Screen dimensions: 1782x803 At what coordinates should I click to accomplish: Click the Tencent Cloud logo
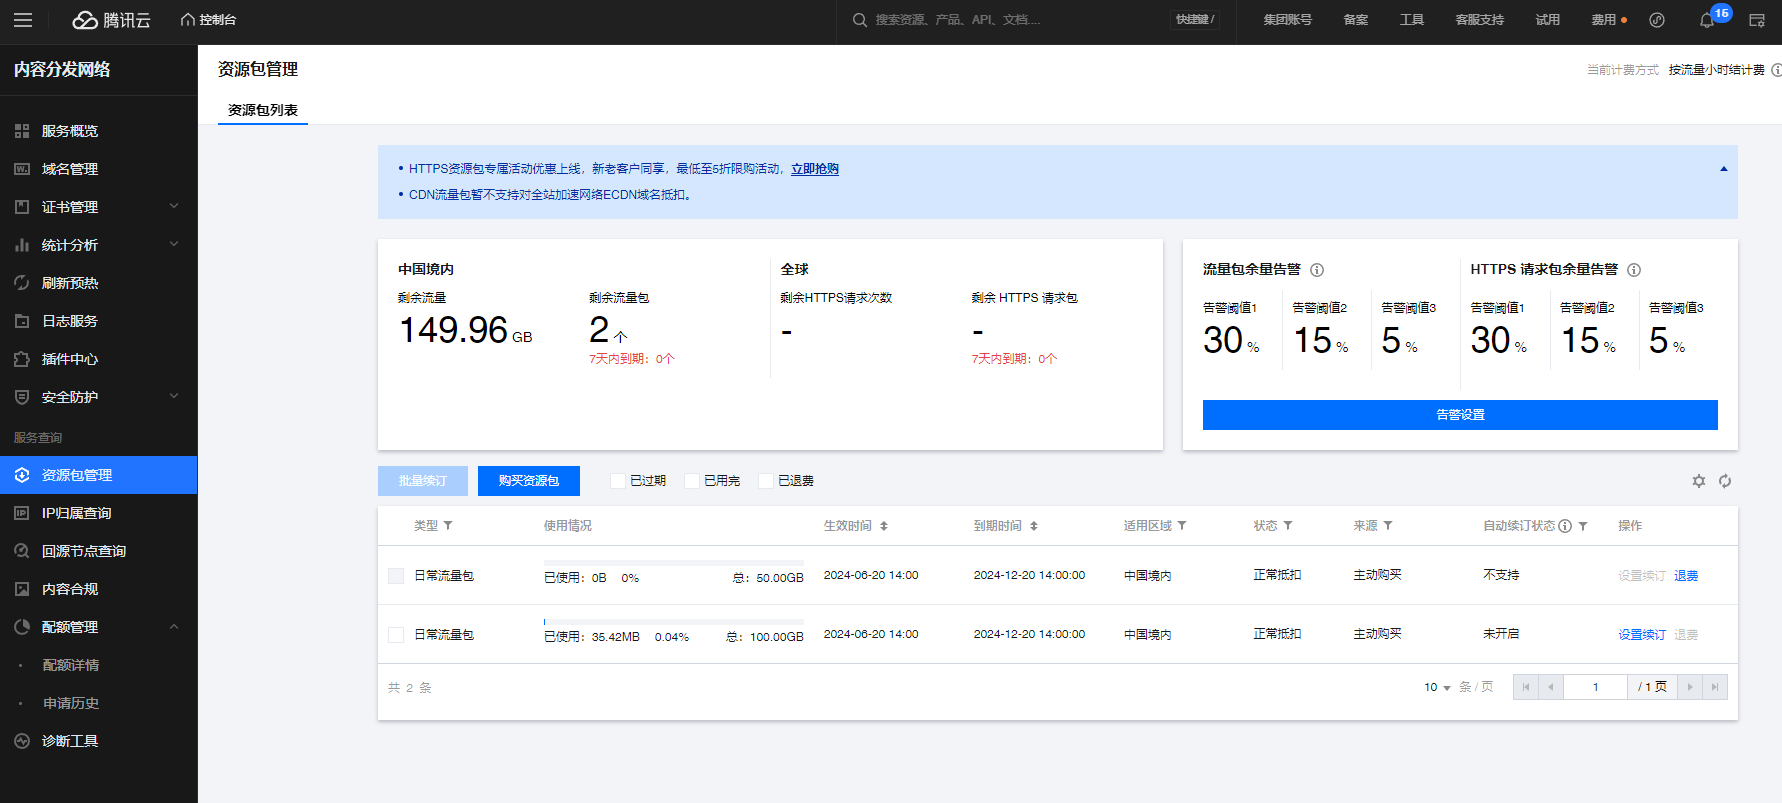click(112, 20)
